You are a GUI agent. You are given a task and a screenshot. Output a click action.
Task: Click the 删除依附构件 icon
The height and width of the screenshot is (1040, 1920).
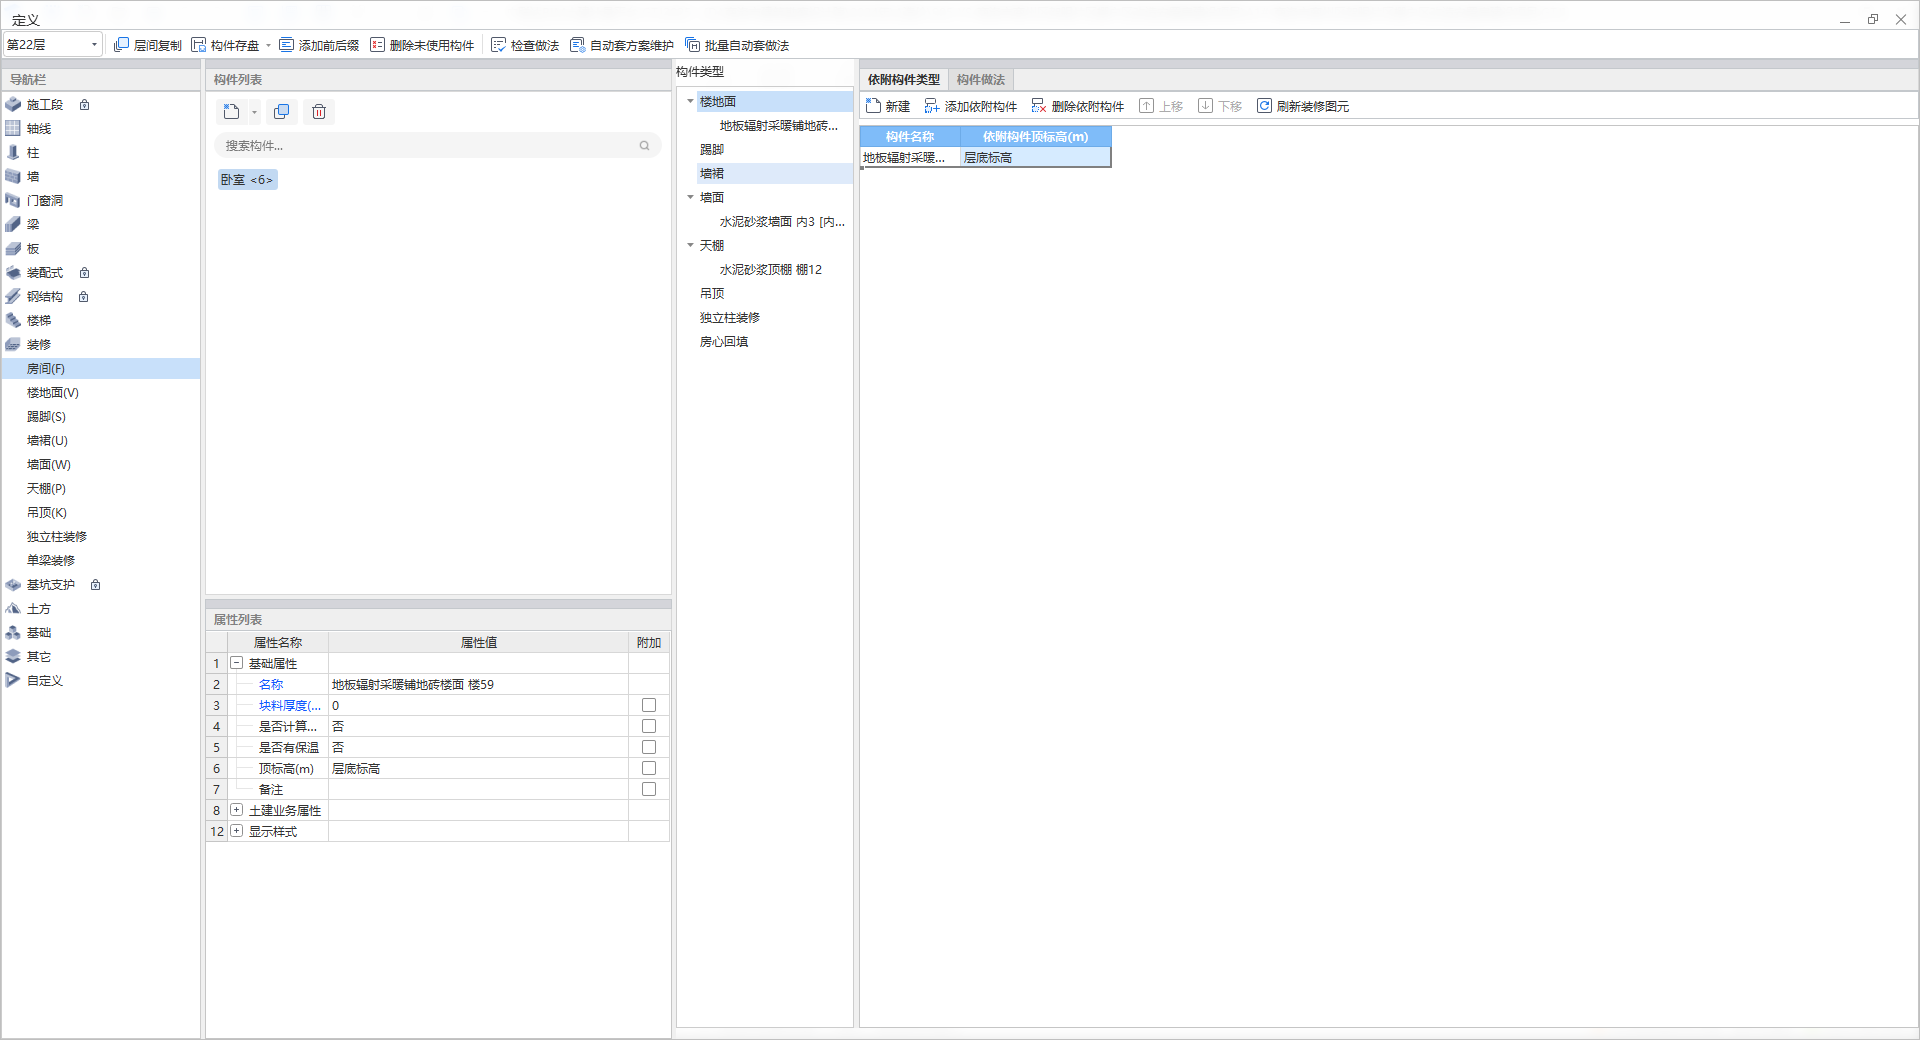1039,106
